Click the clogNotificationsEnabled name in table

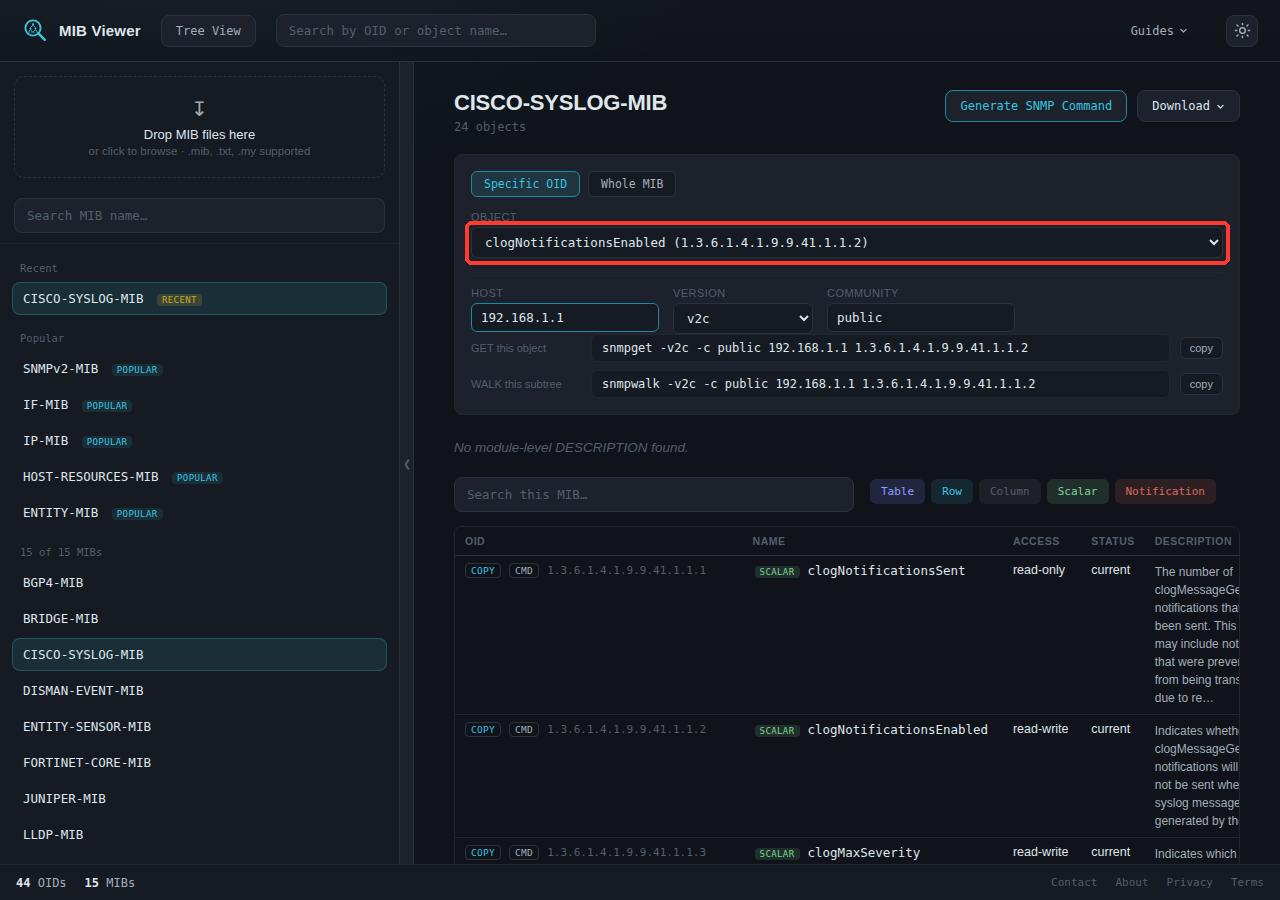pos(897,730)
